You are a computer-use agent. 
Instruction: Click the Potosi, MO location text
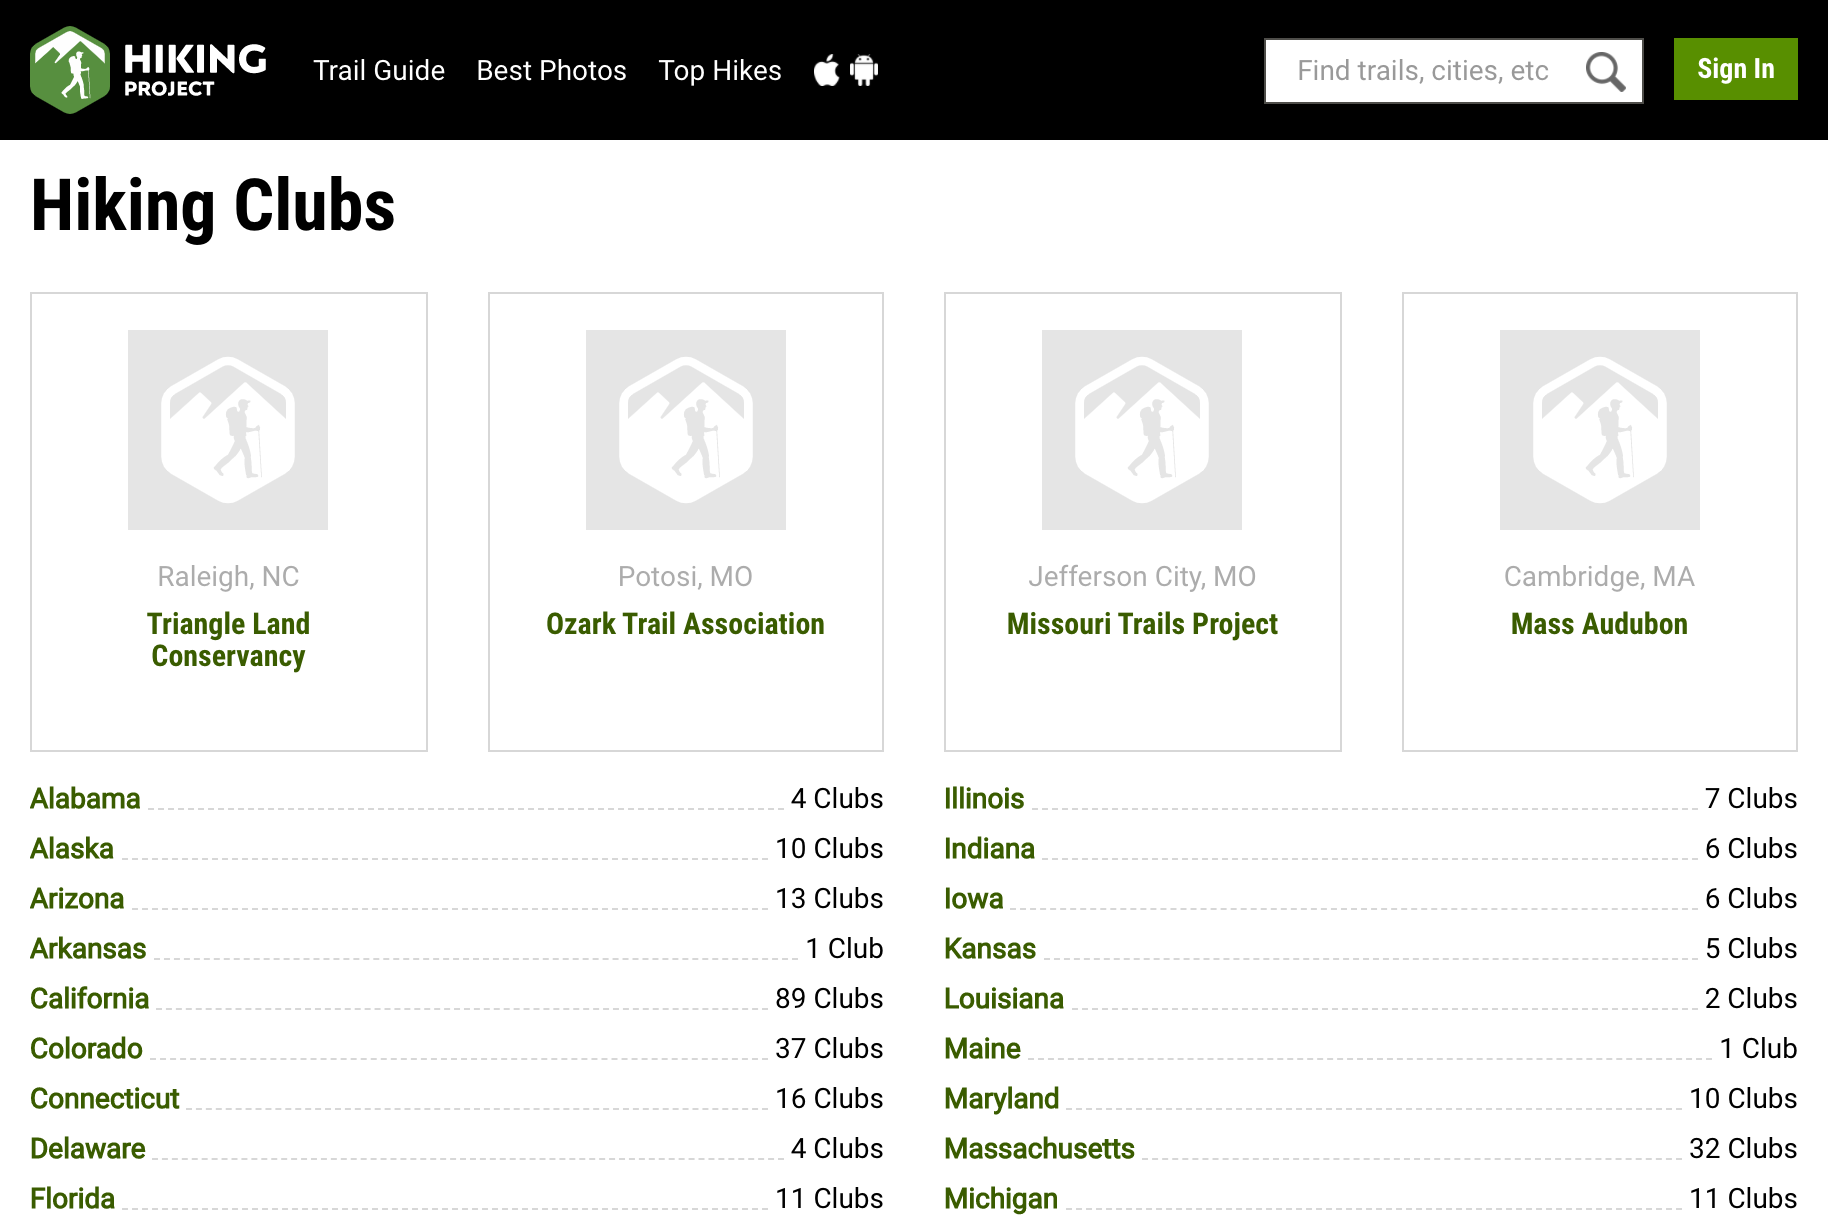tap(686, 577)
